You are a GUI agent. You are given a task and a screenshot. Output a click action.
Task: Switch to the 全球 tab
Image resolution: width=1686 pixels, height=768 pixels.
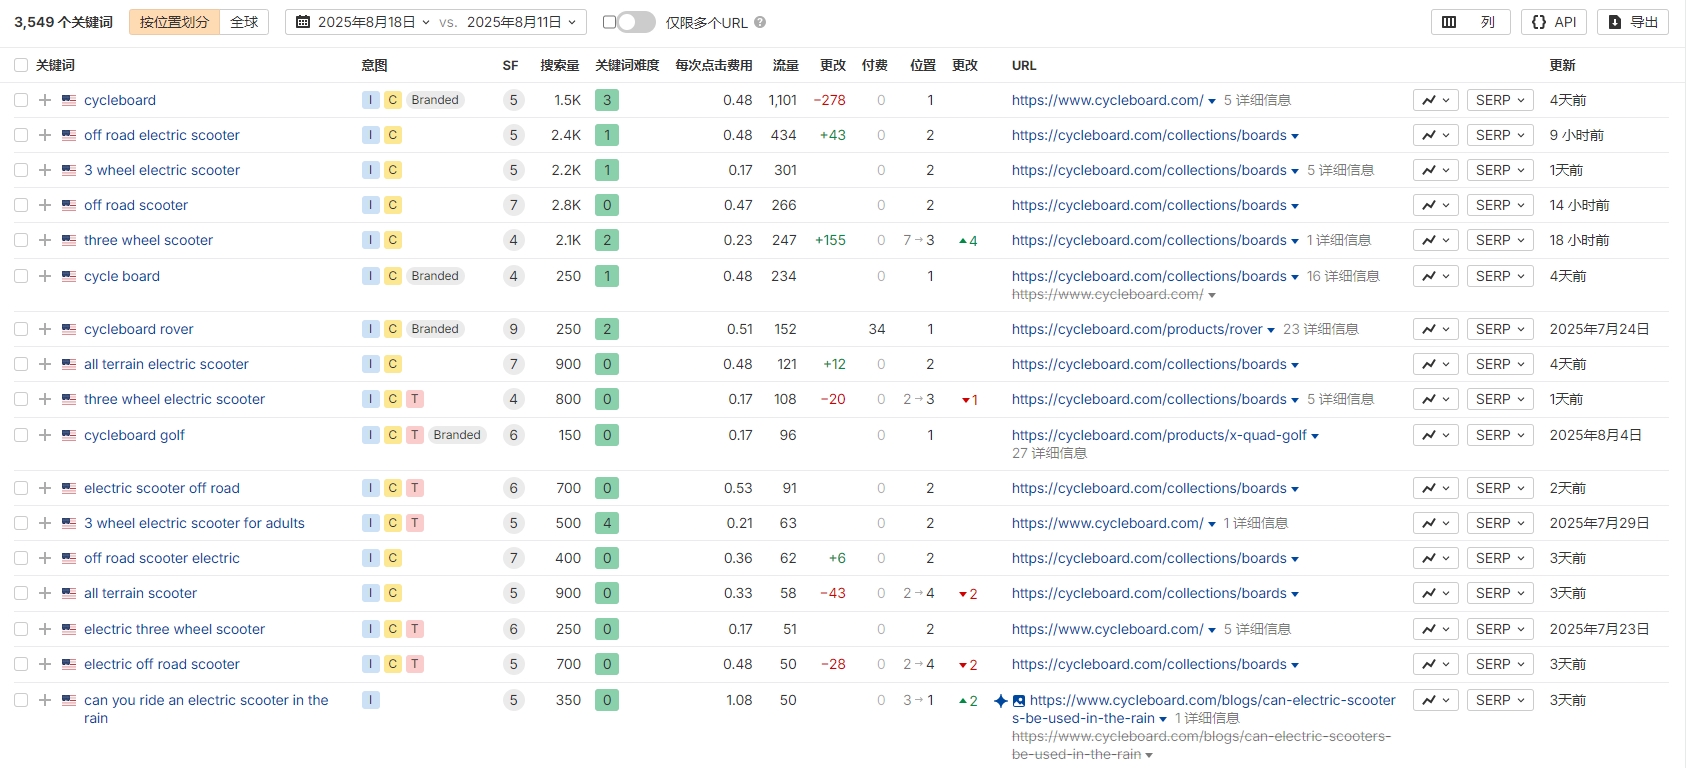point(244,22)
